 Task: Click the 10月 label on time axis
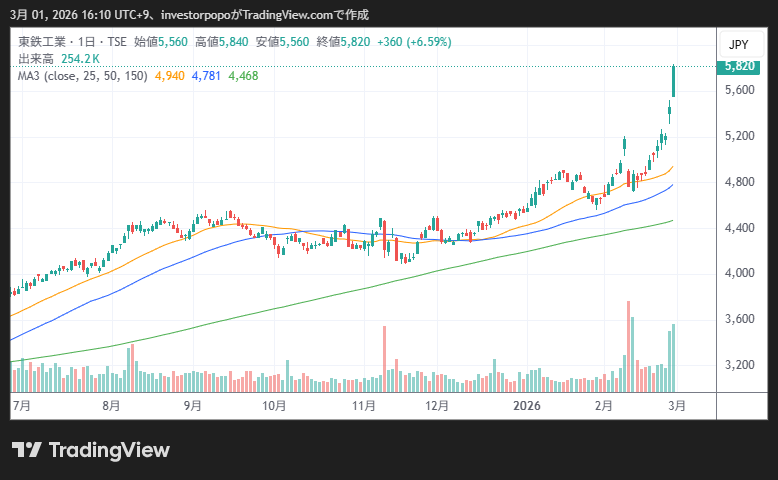[x=275, y=406]
